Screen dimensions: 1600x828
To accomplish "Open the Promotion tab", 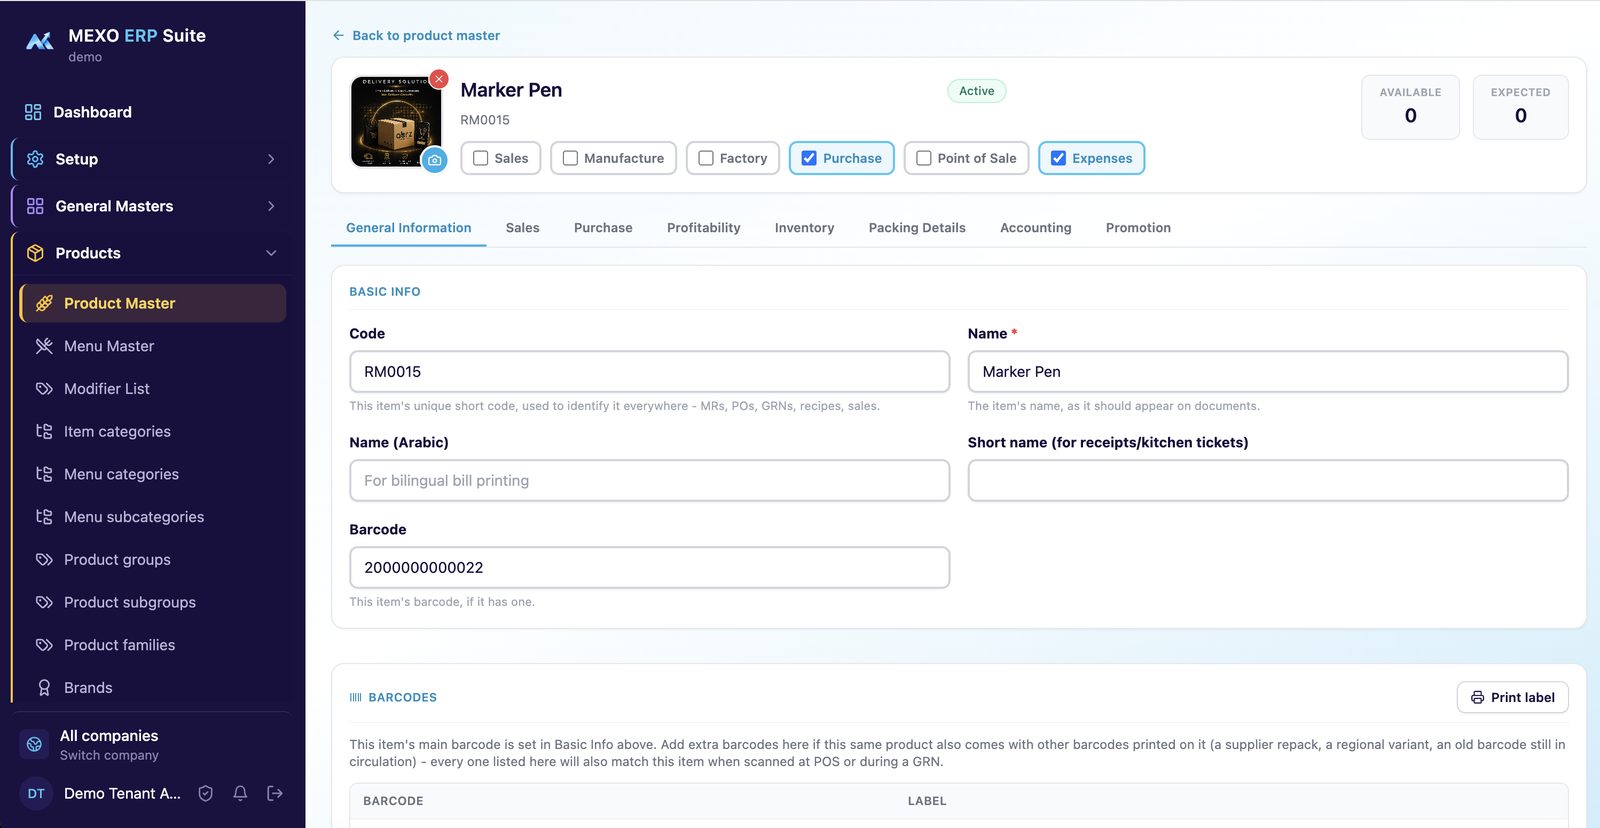I will tap(1138, 228).
